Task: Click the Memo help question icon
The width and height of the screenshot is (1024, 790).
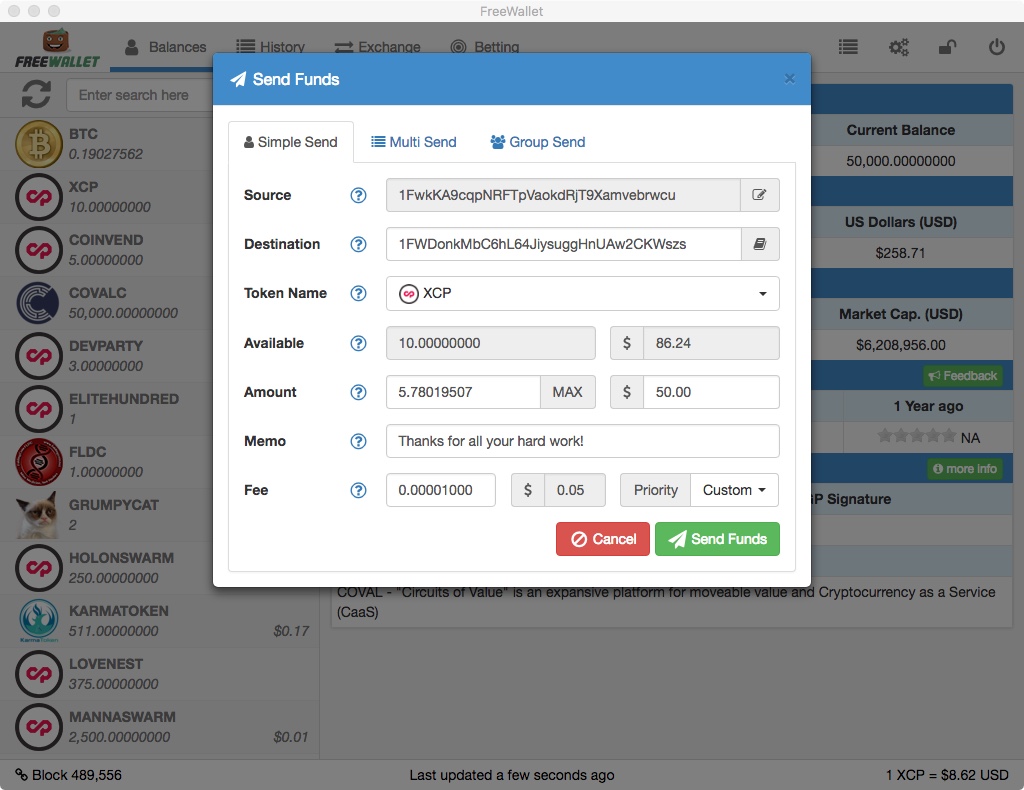Action: (358, 441)
